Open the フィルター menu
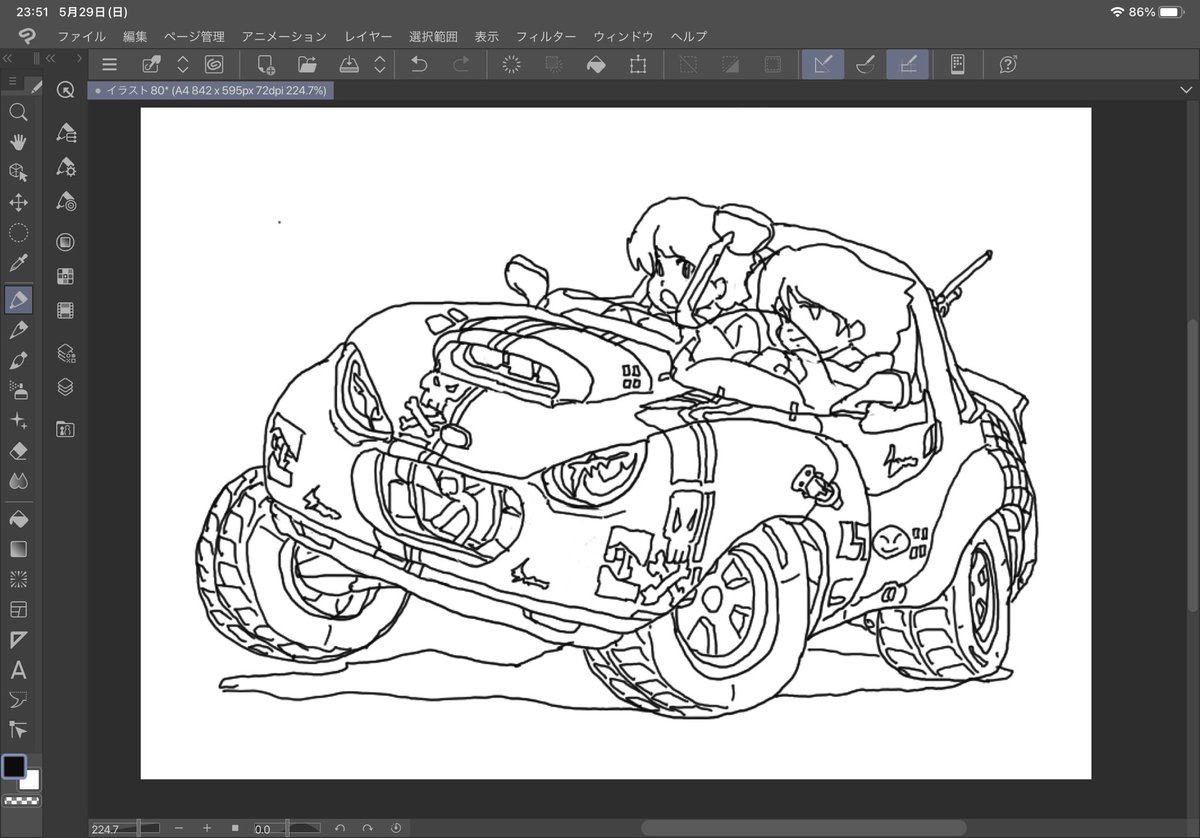The height and width of the screenshot is (838, 1200). [x=545, y=36]
